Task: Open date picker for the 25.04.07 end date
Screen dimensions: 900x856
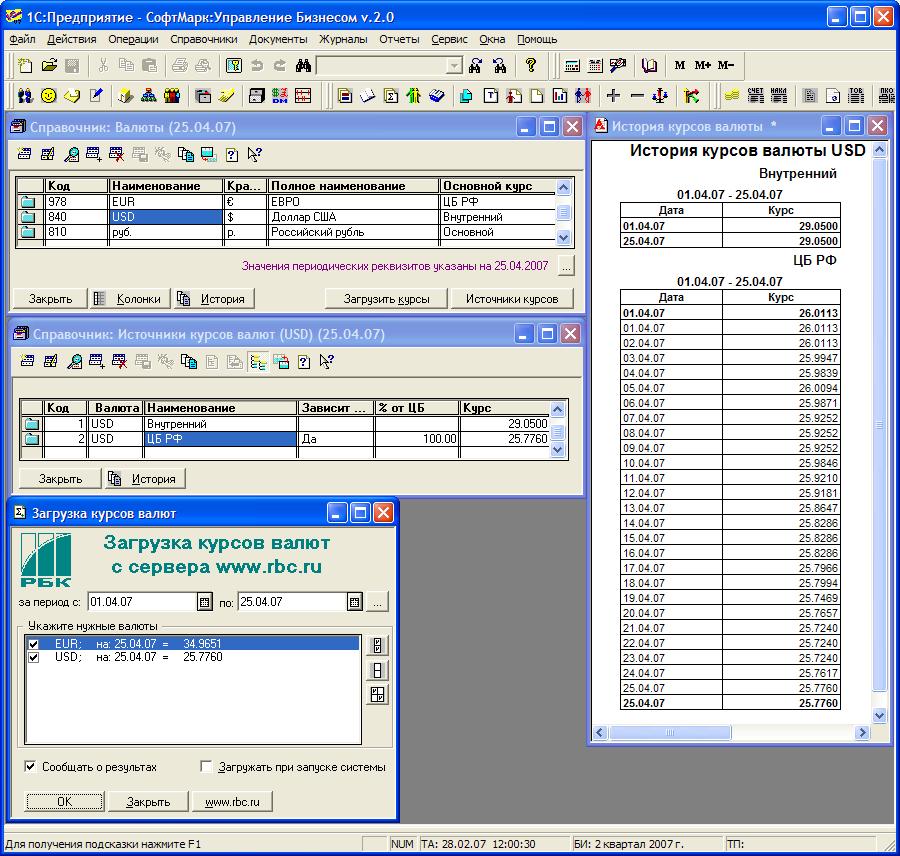Action: click(x=355, y=602)
